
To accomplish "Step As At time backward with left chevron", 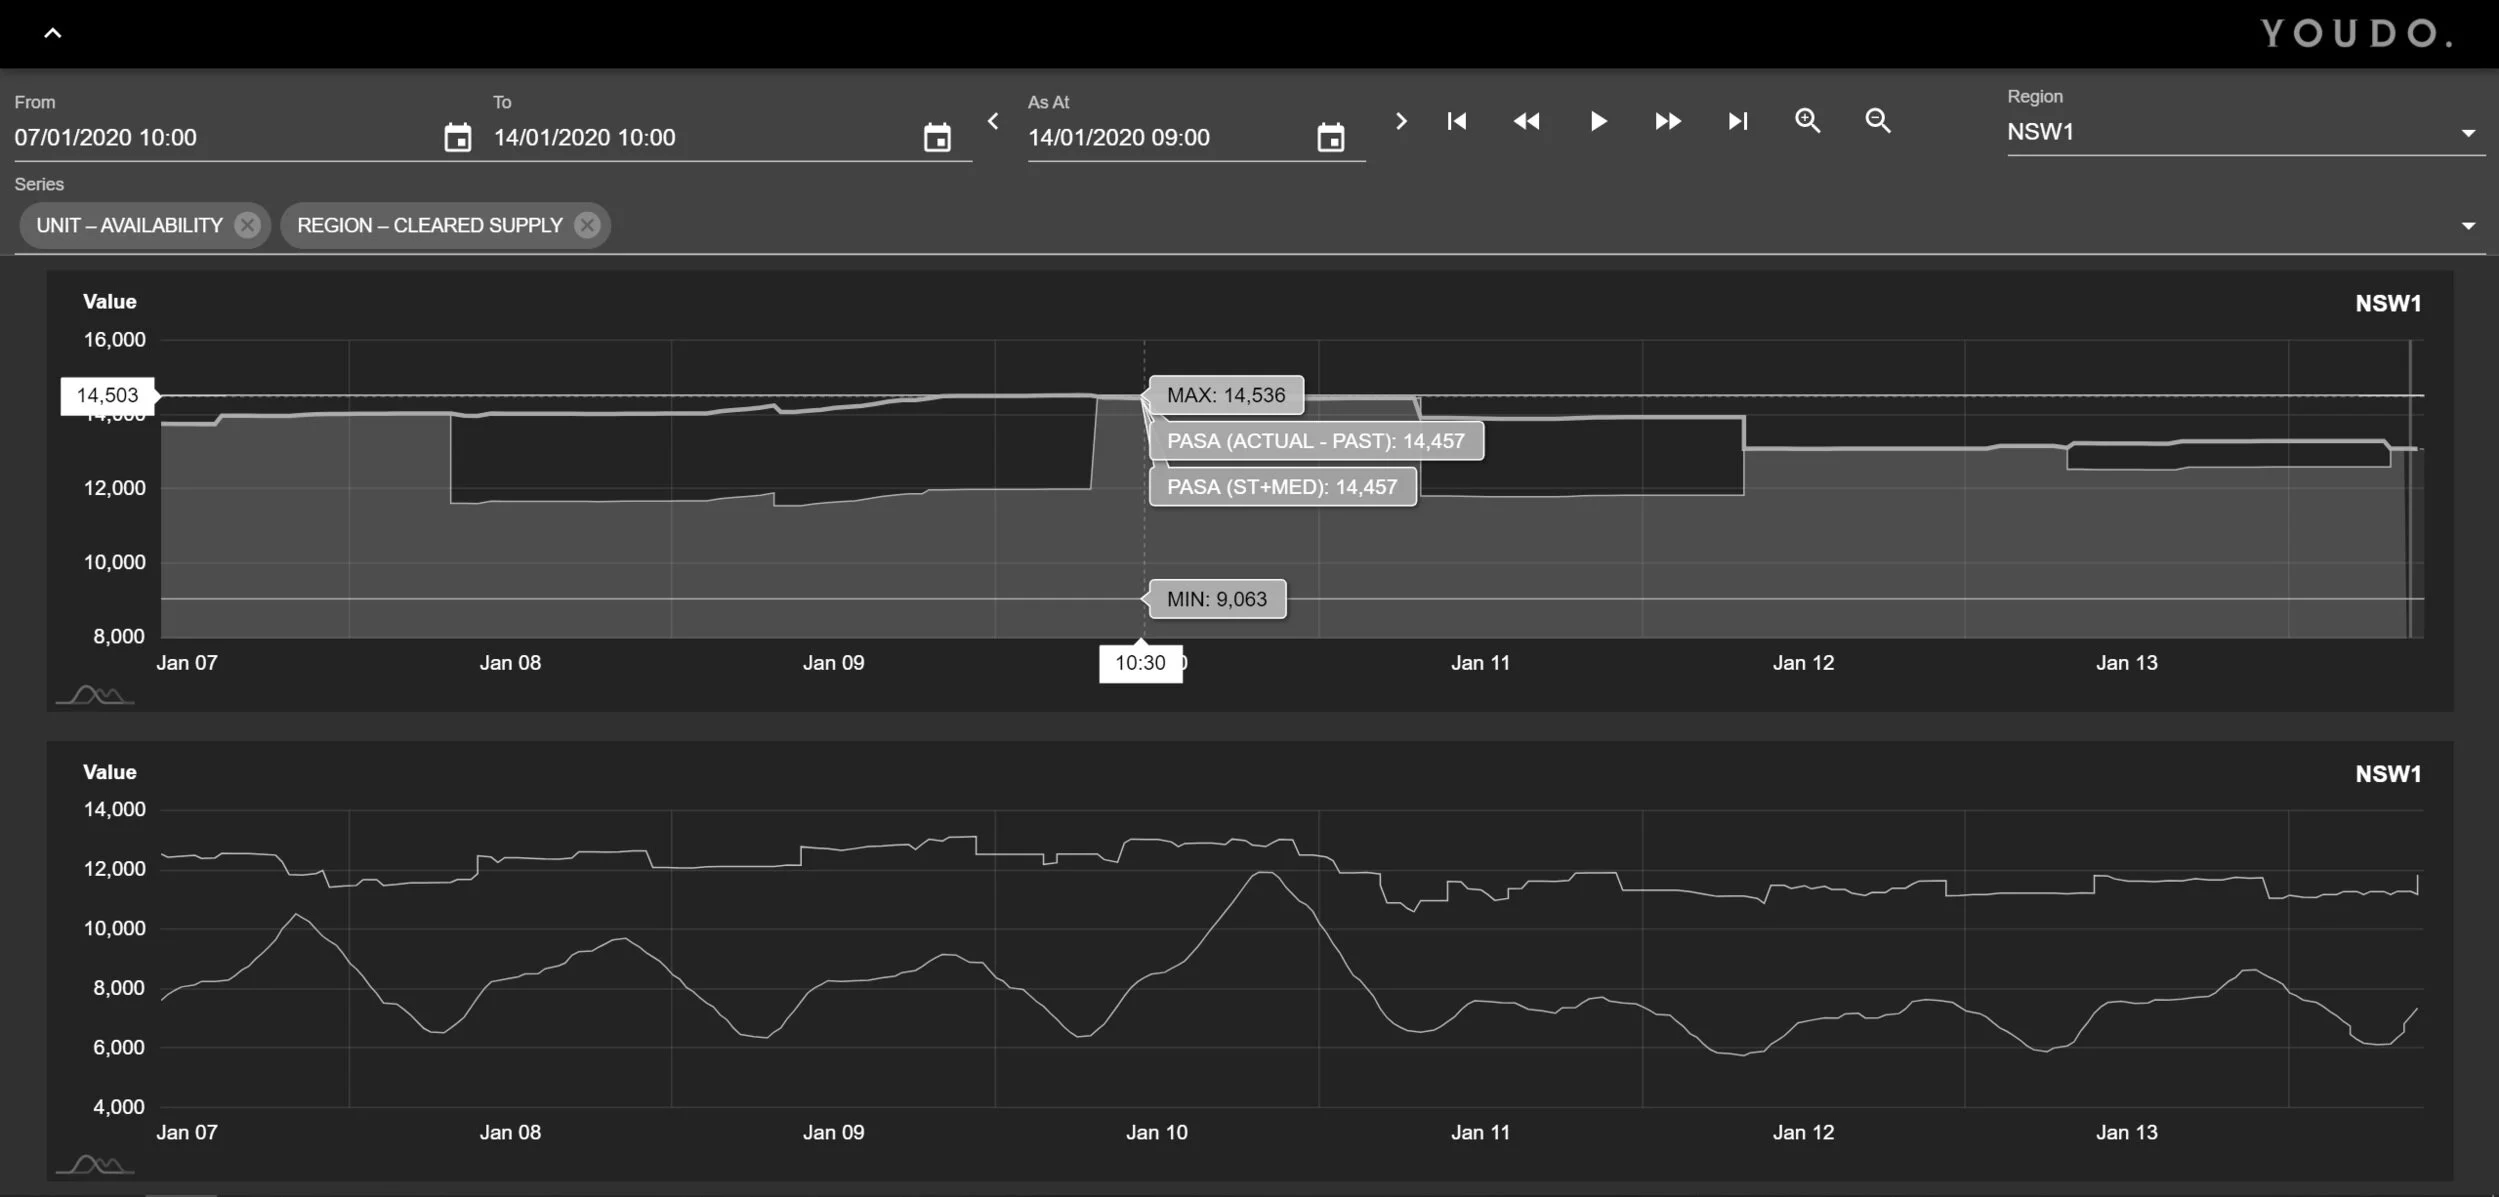I will pyautogui.click(x=993, y=121).
